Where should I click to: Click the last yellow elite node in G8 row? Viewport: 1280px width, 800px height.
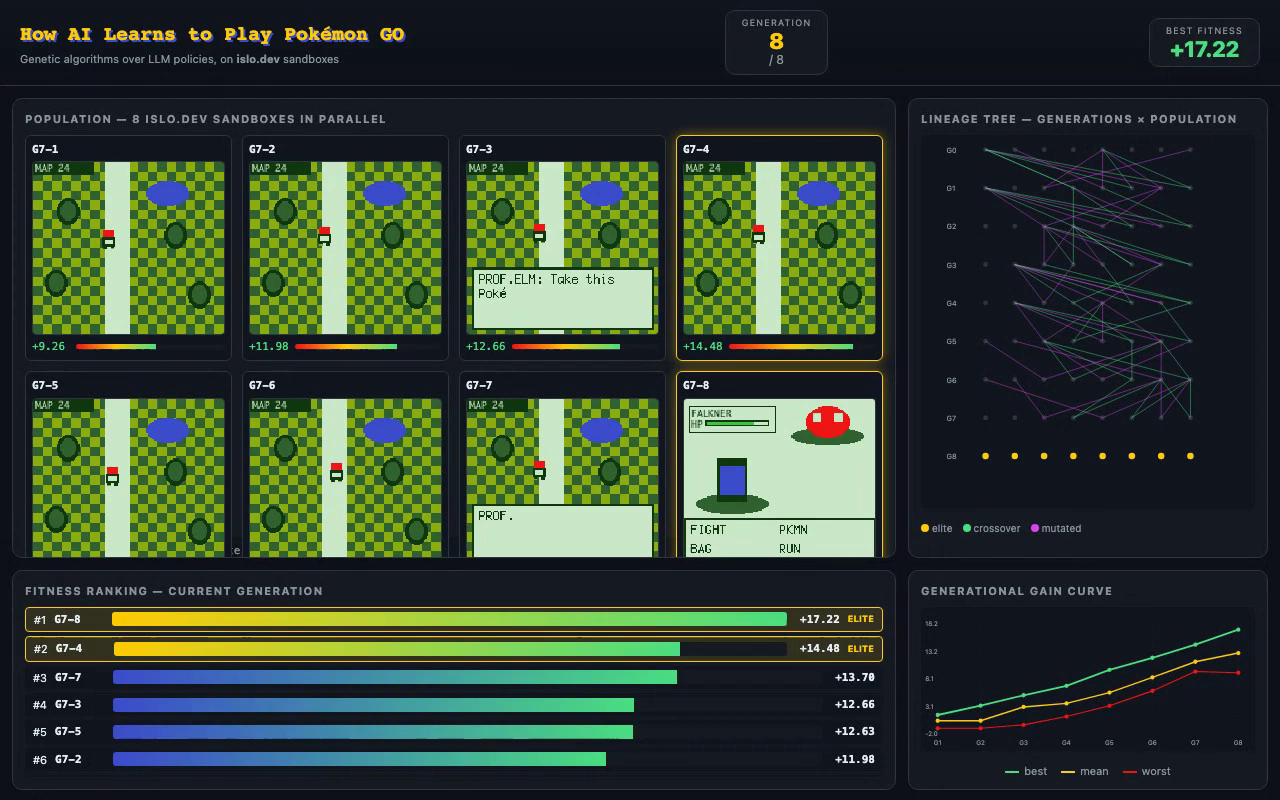[x=1190, y=456]
